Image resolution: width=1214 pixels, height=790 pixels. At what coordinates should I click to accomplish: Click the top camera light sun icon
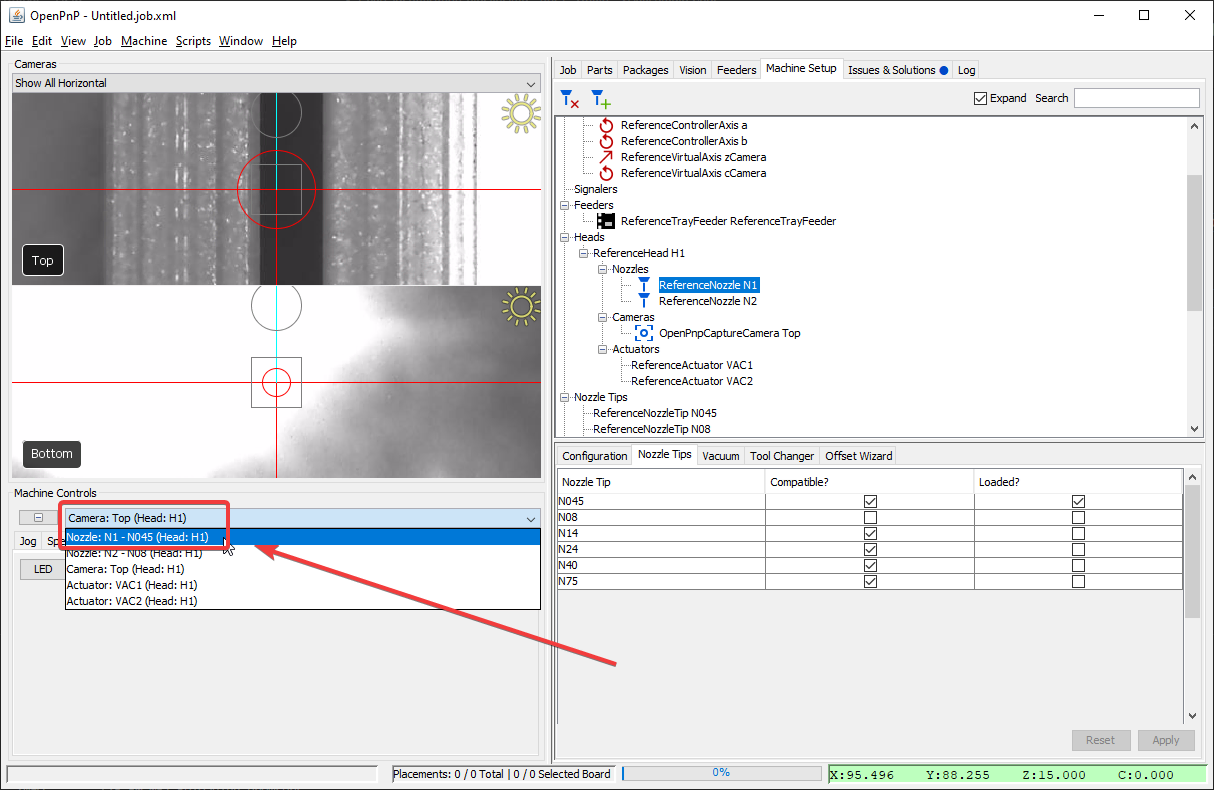[521, 114]
